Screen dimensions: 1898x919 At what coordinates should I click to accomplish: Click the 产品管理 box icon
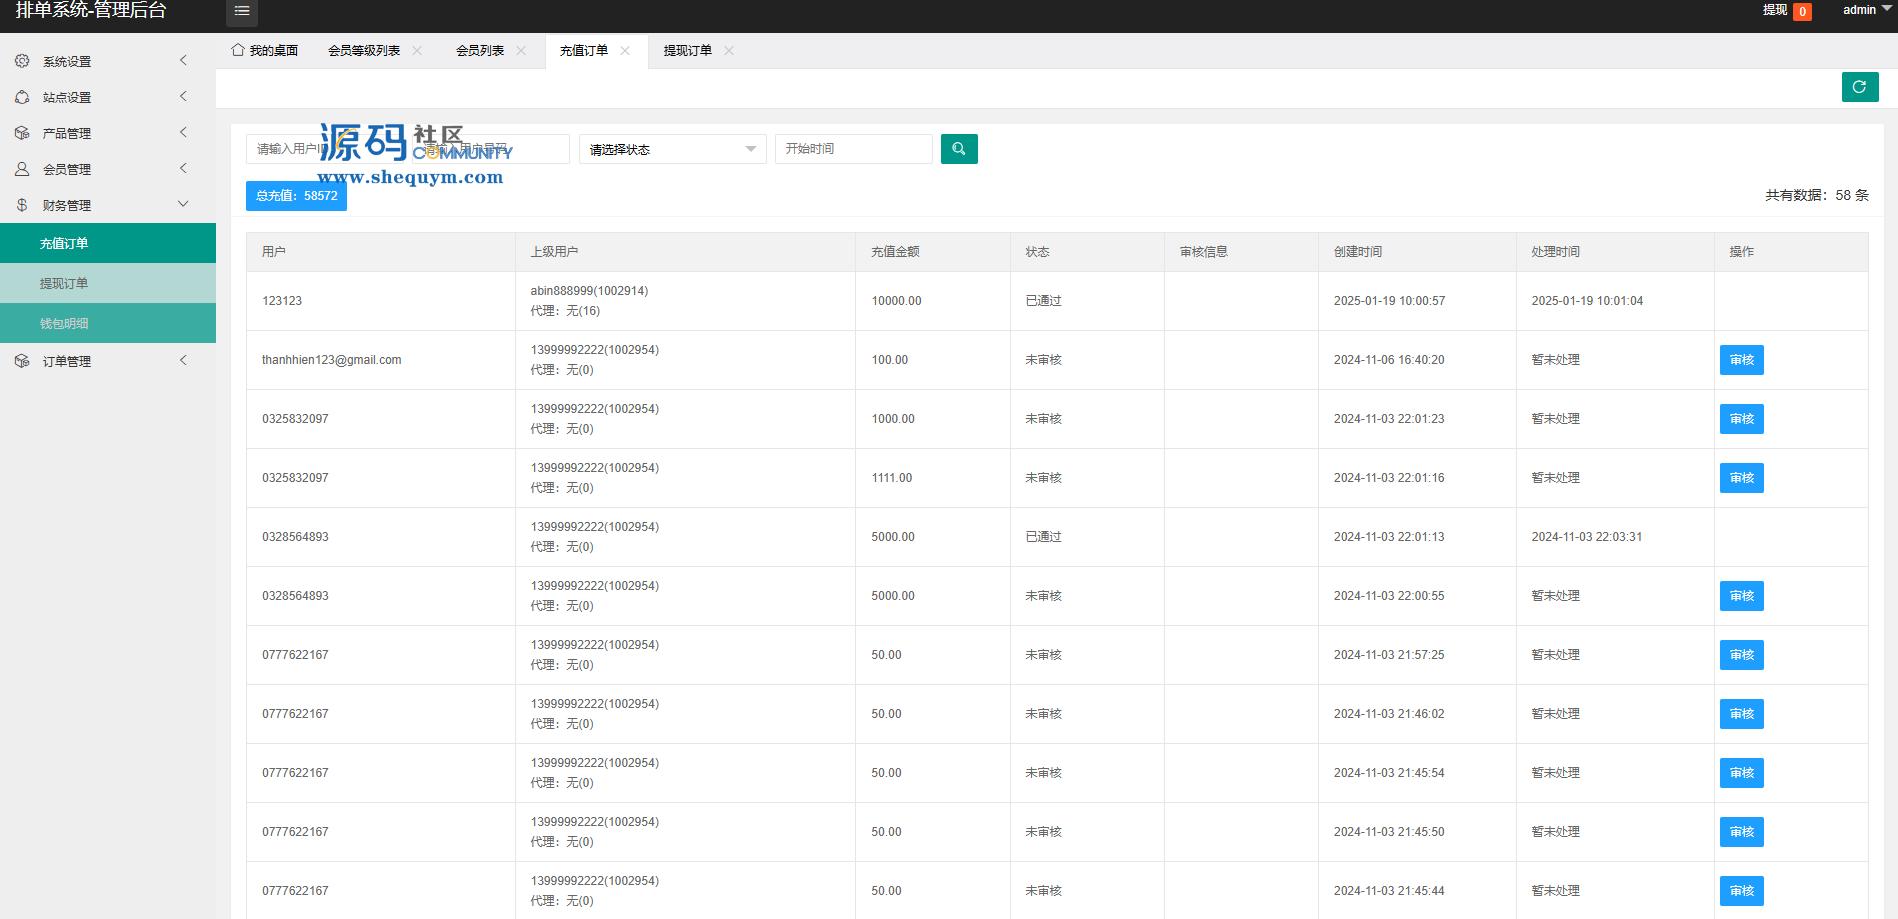22,133
